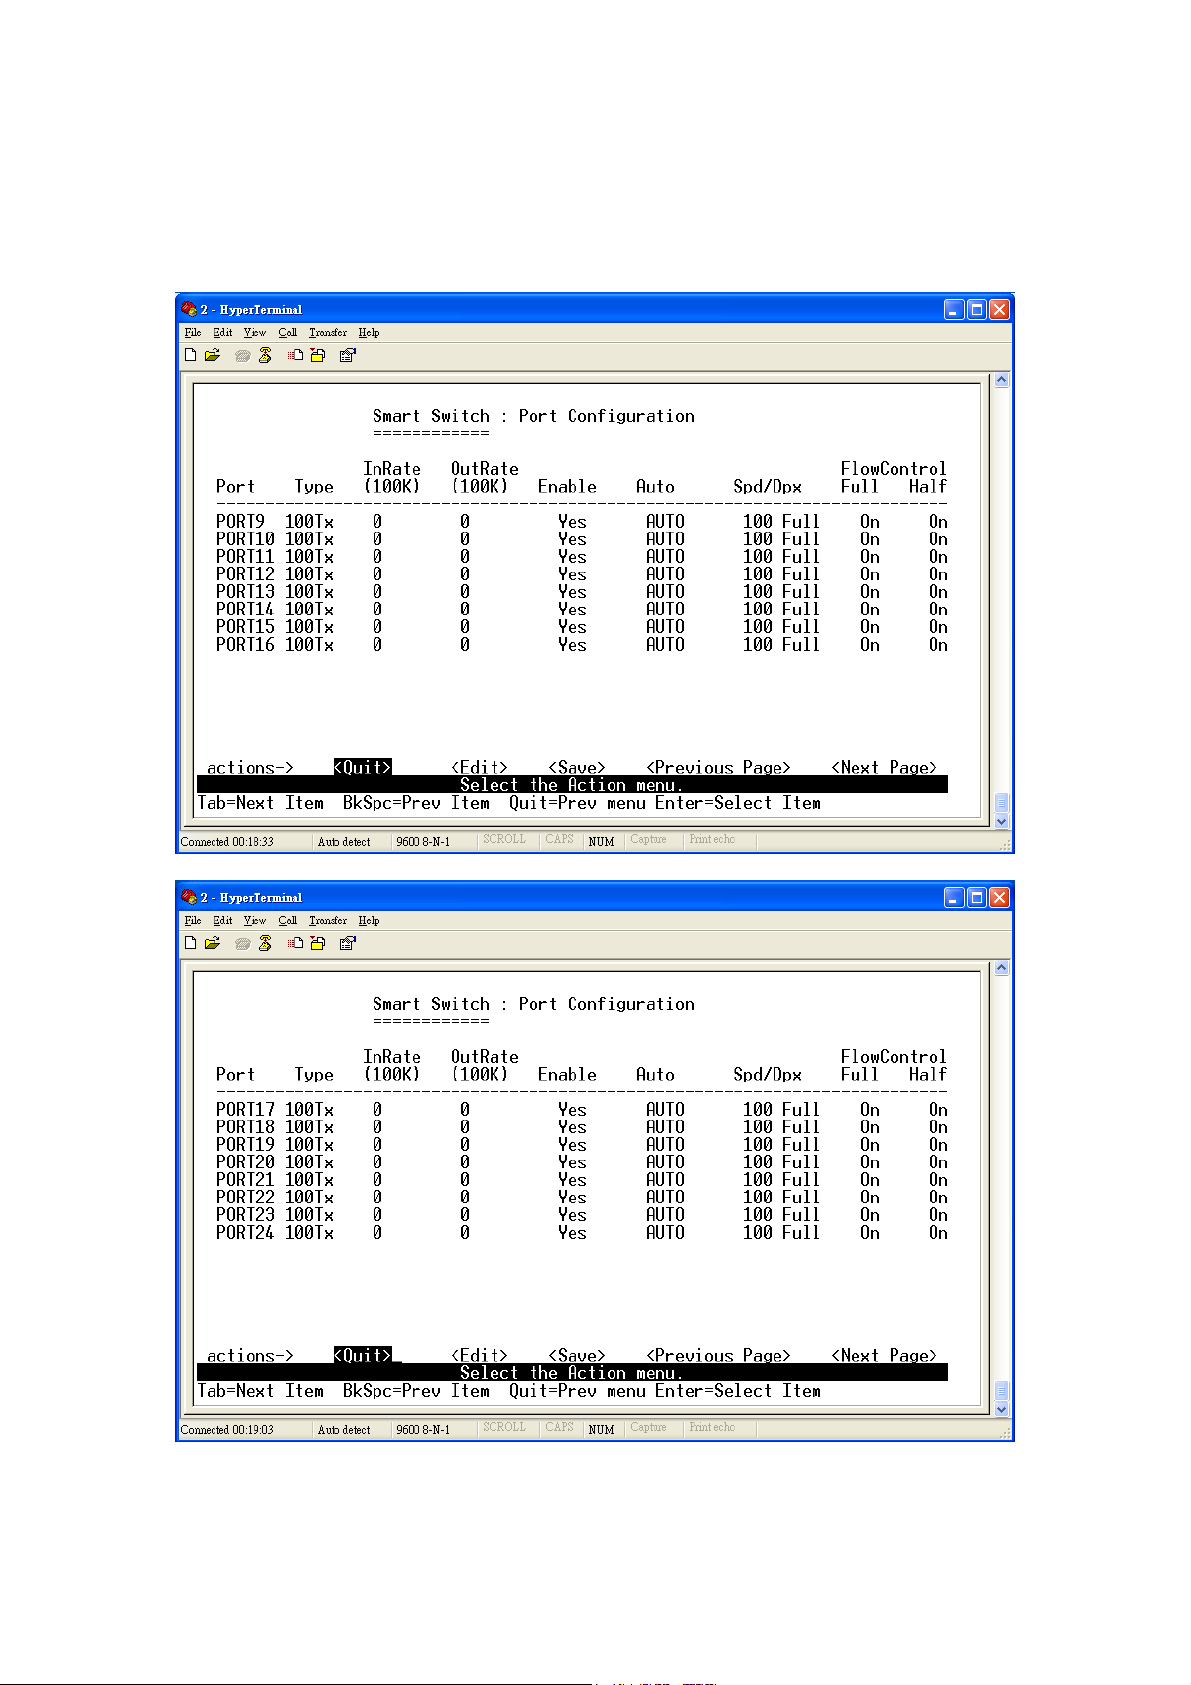Click title bar app icon of PORT17 window
The height and width of the screenshot is (1685, 1191).
189,897
